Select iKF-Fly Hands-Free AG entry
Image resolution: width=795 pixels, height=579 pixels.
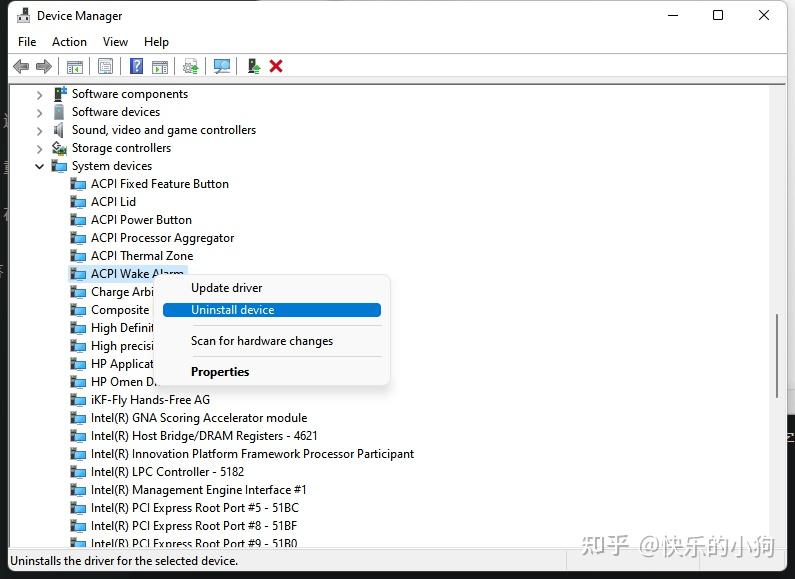click(150, 400)
